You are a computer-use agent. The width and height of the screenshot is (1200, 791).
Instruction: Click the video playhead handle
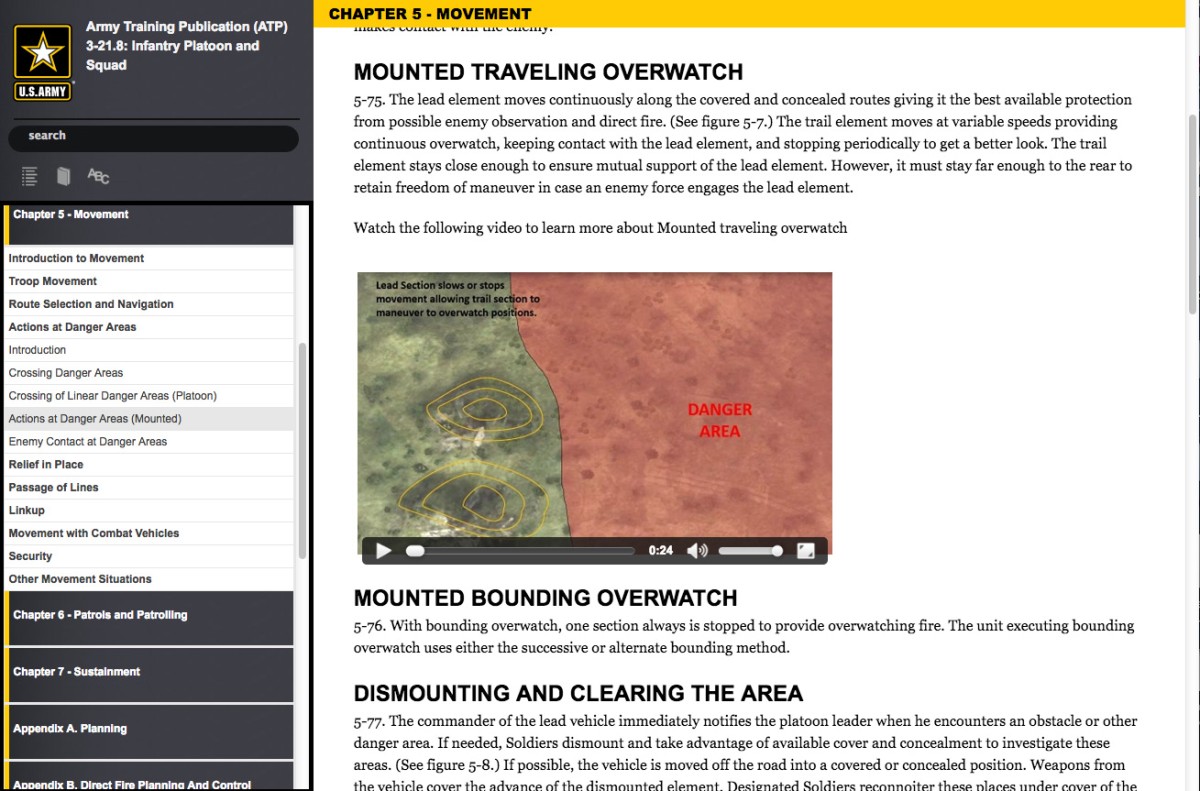[x=415, y=550]
